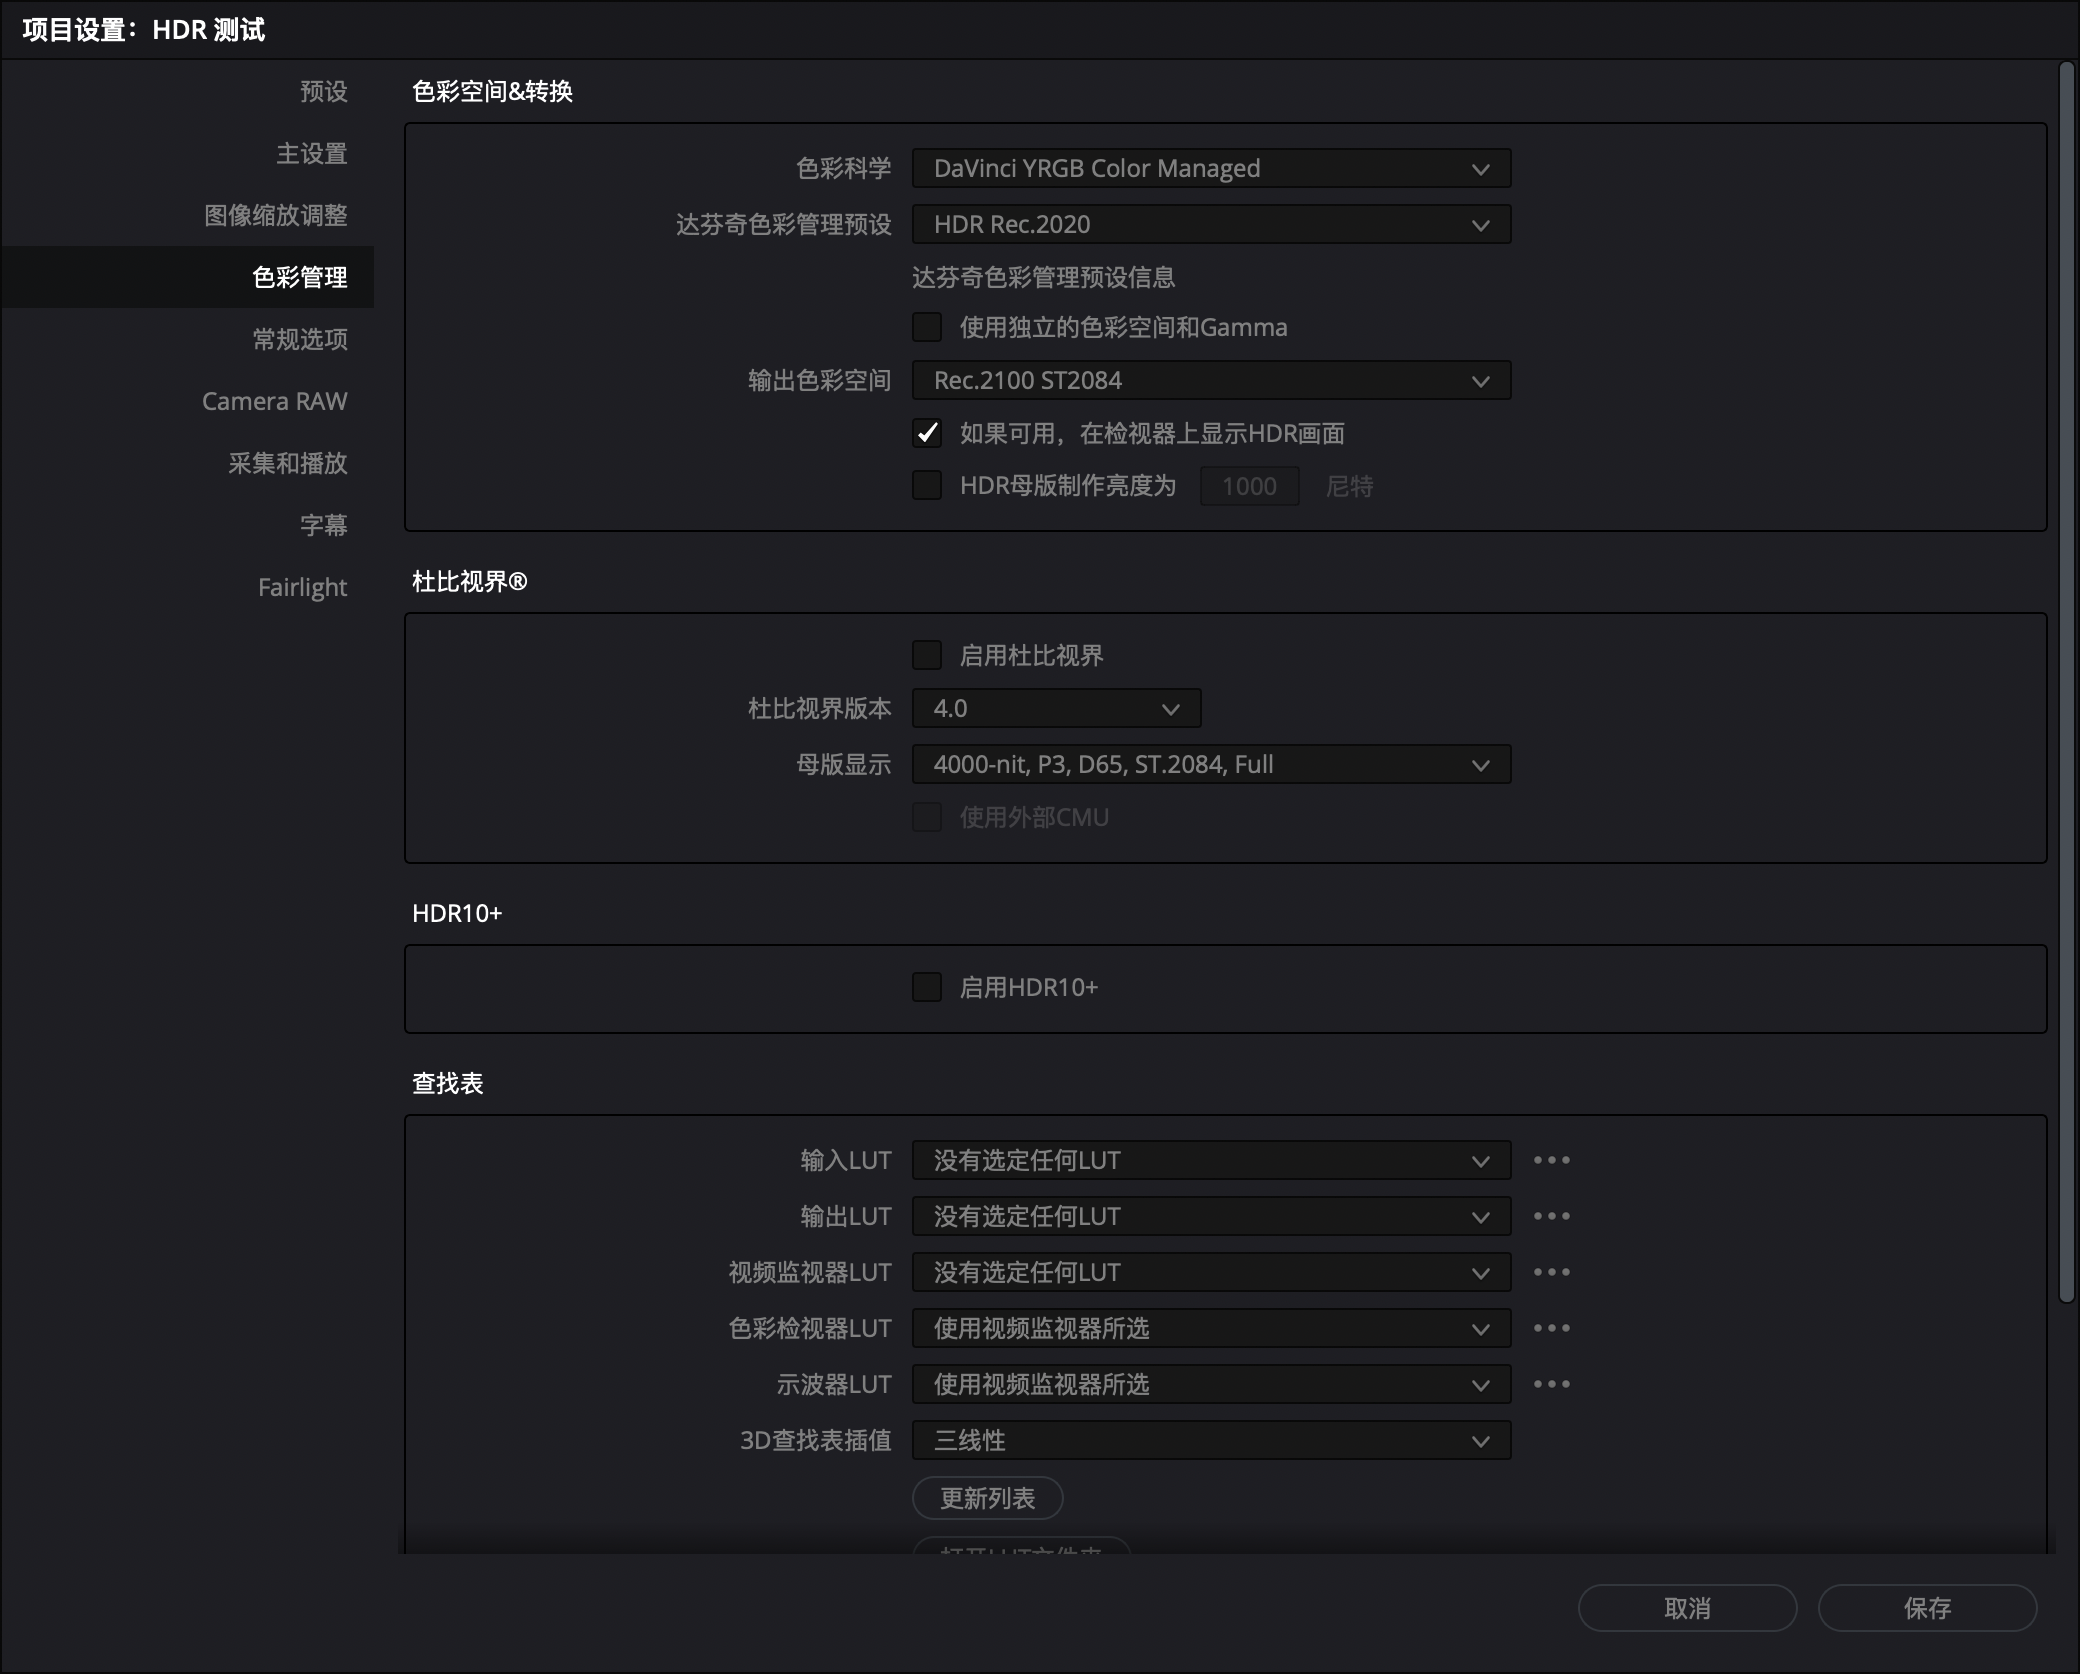Click the three-dot icon beside 输入LUT
This screenshot has height=1674, width=2080.
[1551, 1160]
